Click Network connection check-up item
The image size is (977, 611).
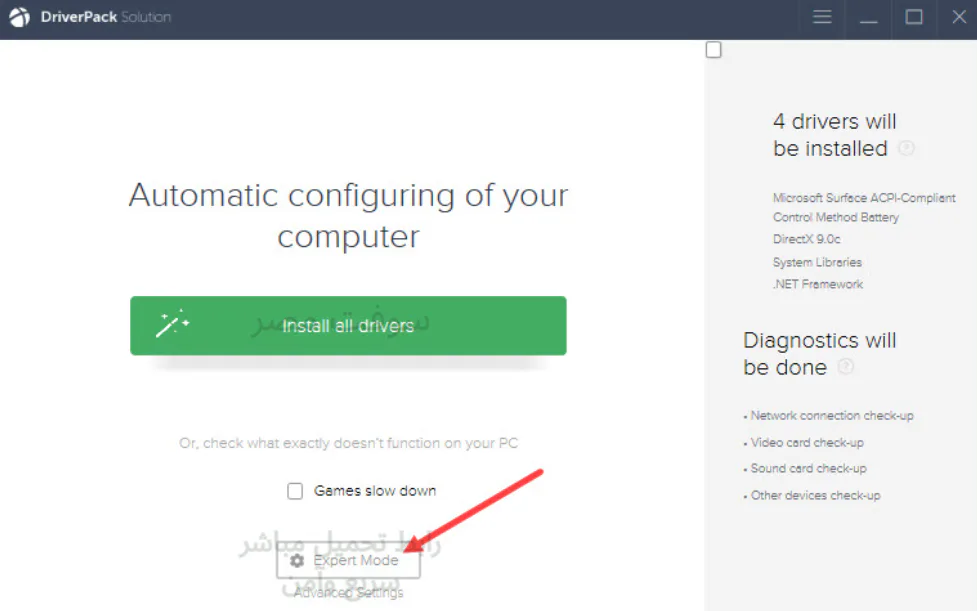(829, 415)
